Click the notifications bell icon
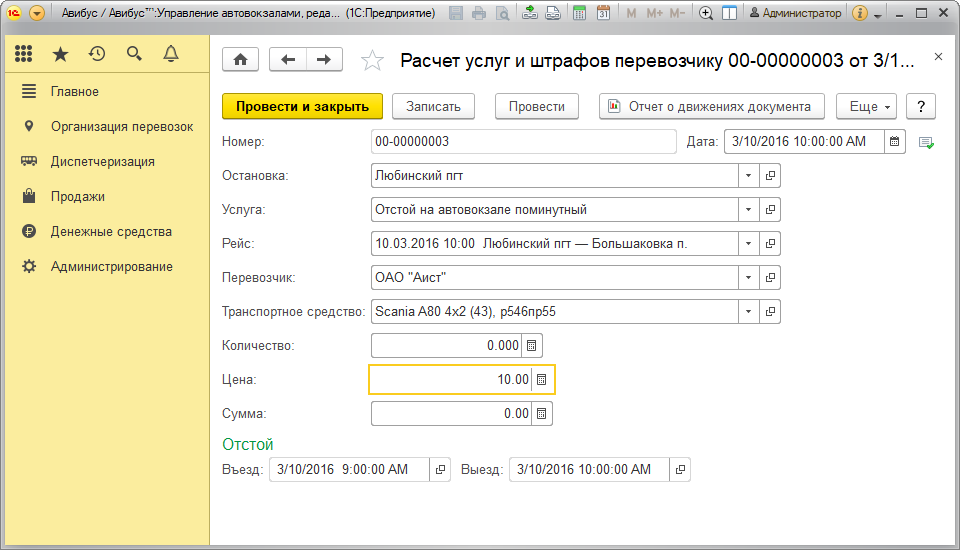This screenshot has width=960, height=550. (171, 54)
